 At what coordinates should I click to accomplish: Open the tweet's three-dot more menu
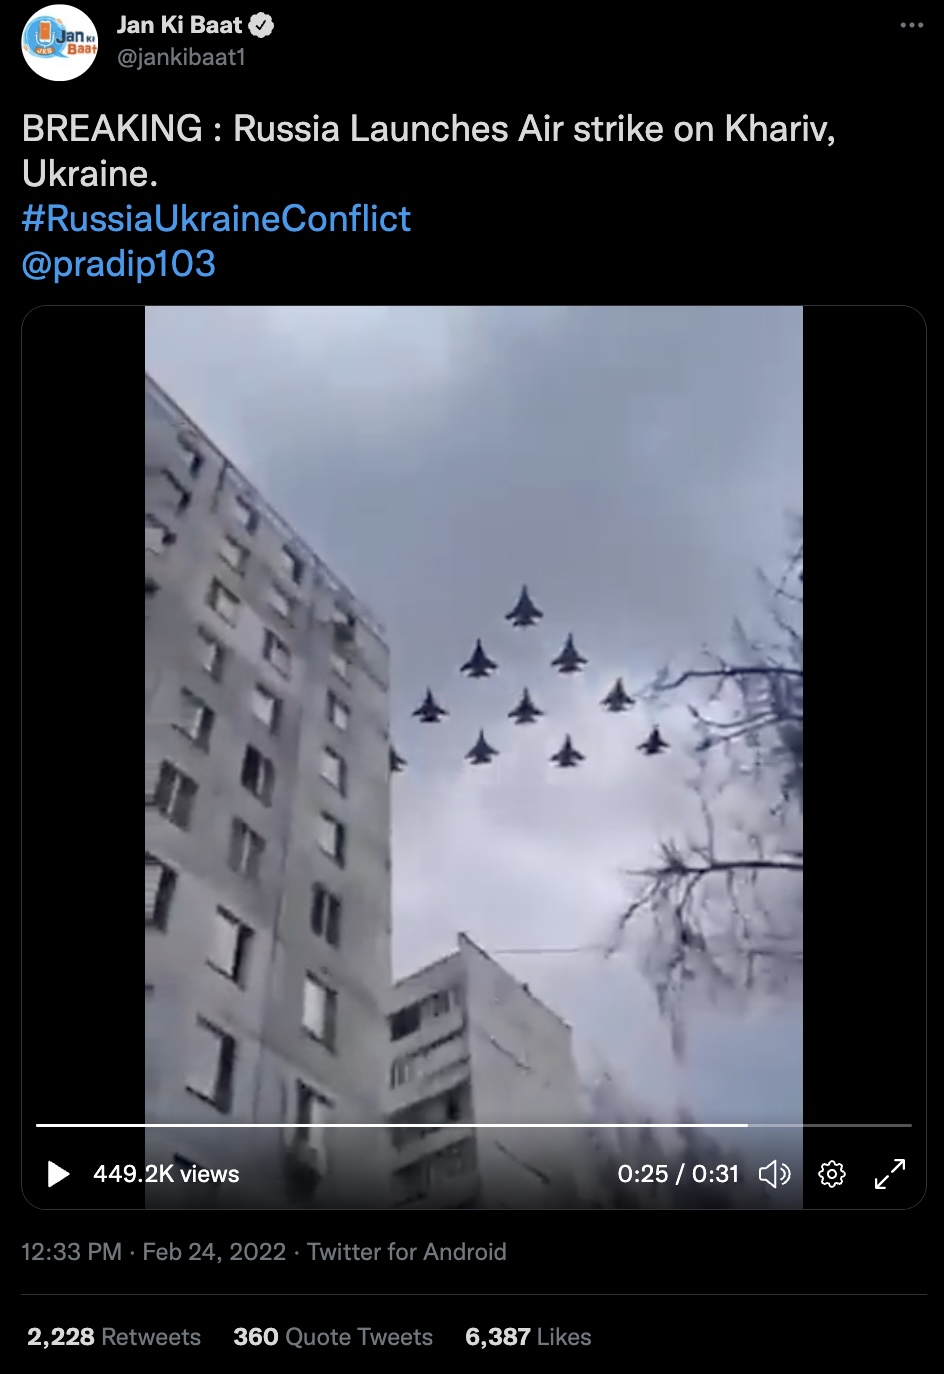pyautogui.click(x=912, y=25)
